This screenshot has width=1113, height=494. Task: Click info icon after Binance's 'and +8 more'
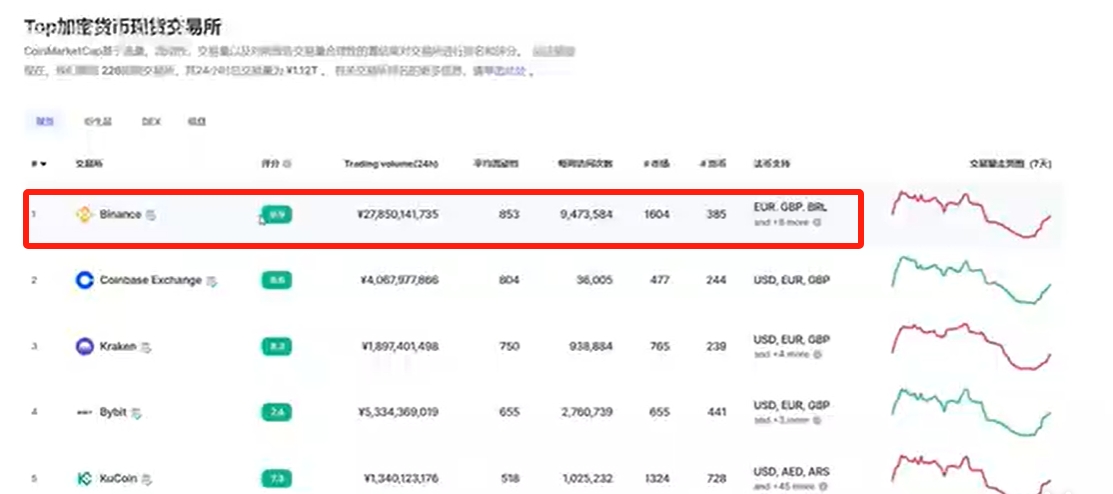pyautogui.click(x=816, y=222)
